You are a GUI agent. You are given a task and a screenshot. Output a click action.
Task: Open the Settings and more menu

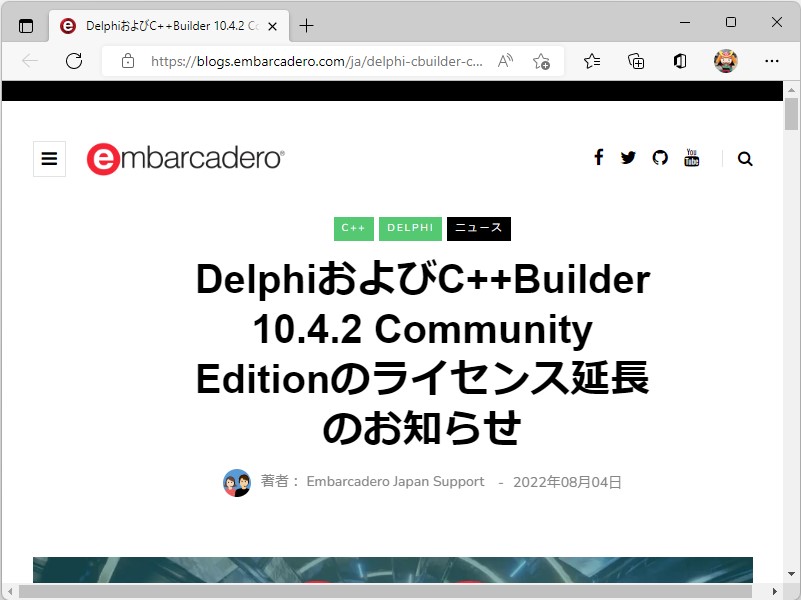click(771, 61)
